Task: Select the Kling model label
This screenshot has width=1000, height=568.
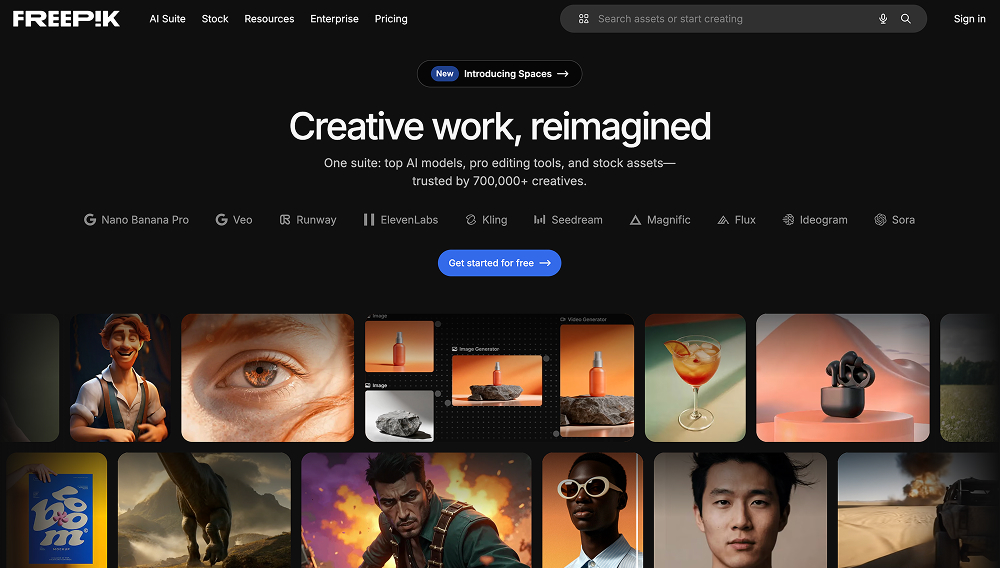Action: pyautogui.click(x=494, y=220)
